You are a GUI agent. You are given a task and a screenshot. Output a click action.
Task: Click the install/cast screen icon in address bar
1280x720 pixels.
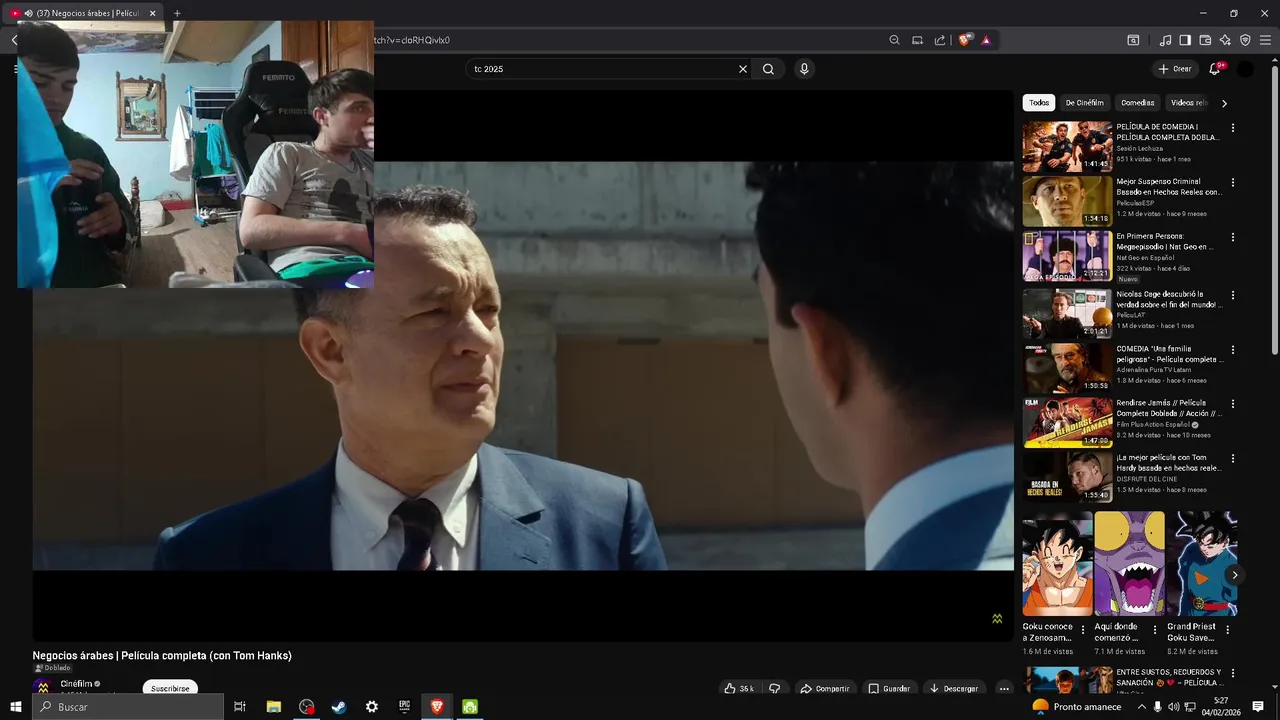pyautogui.click(x=917, y=40)
